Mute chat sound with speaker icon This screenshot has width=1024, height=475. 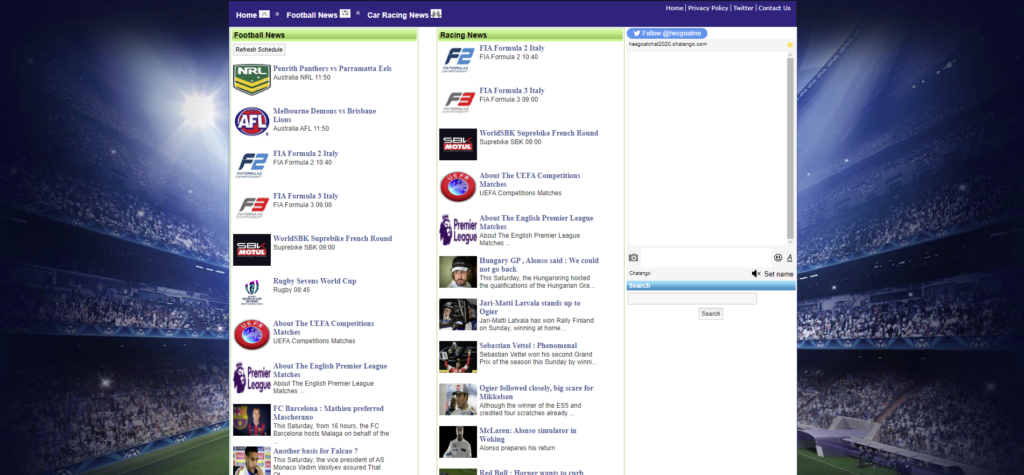[756, 274]
